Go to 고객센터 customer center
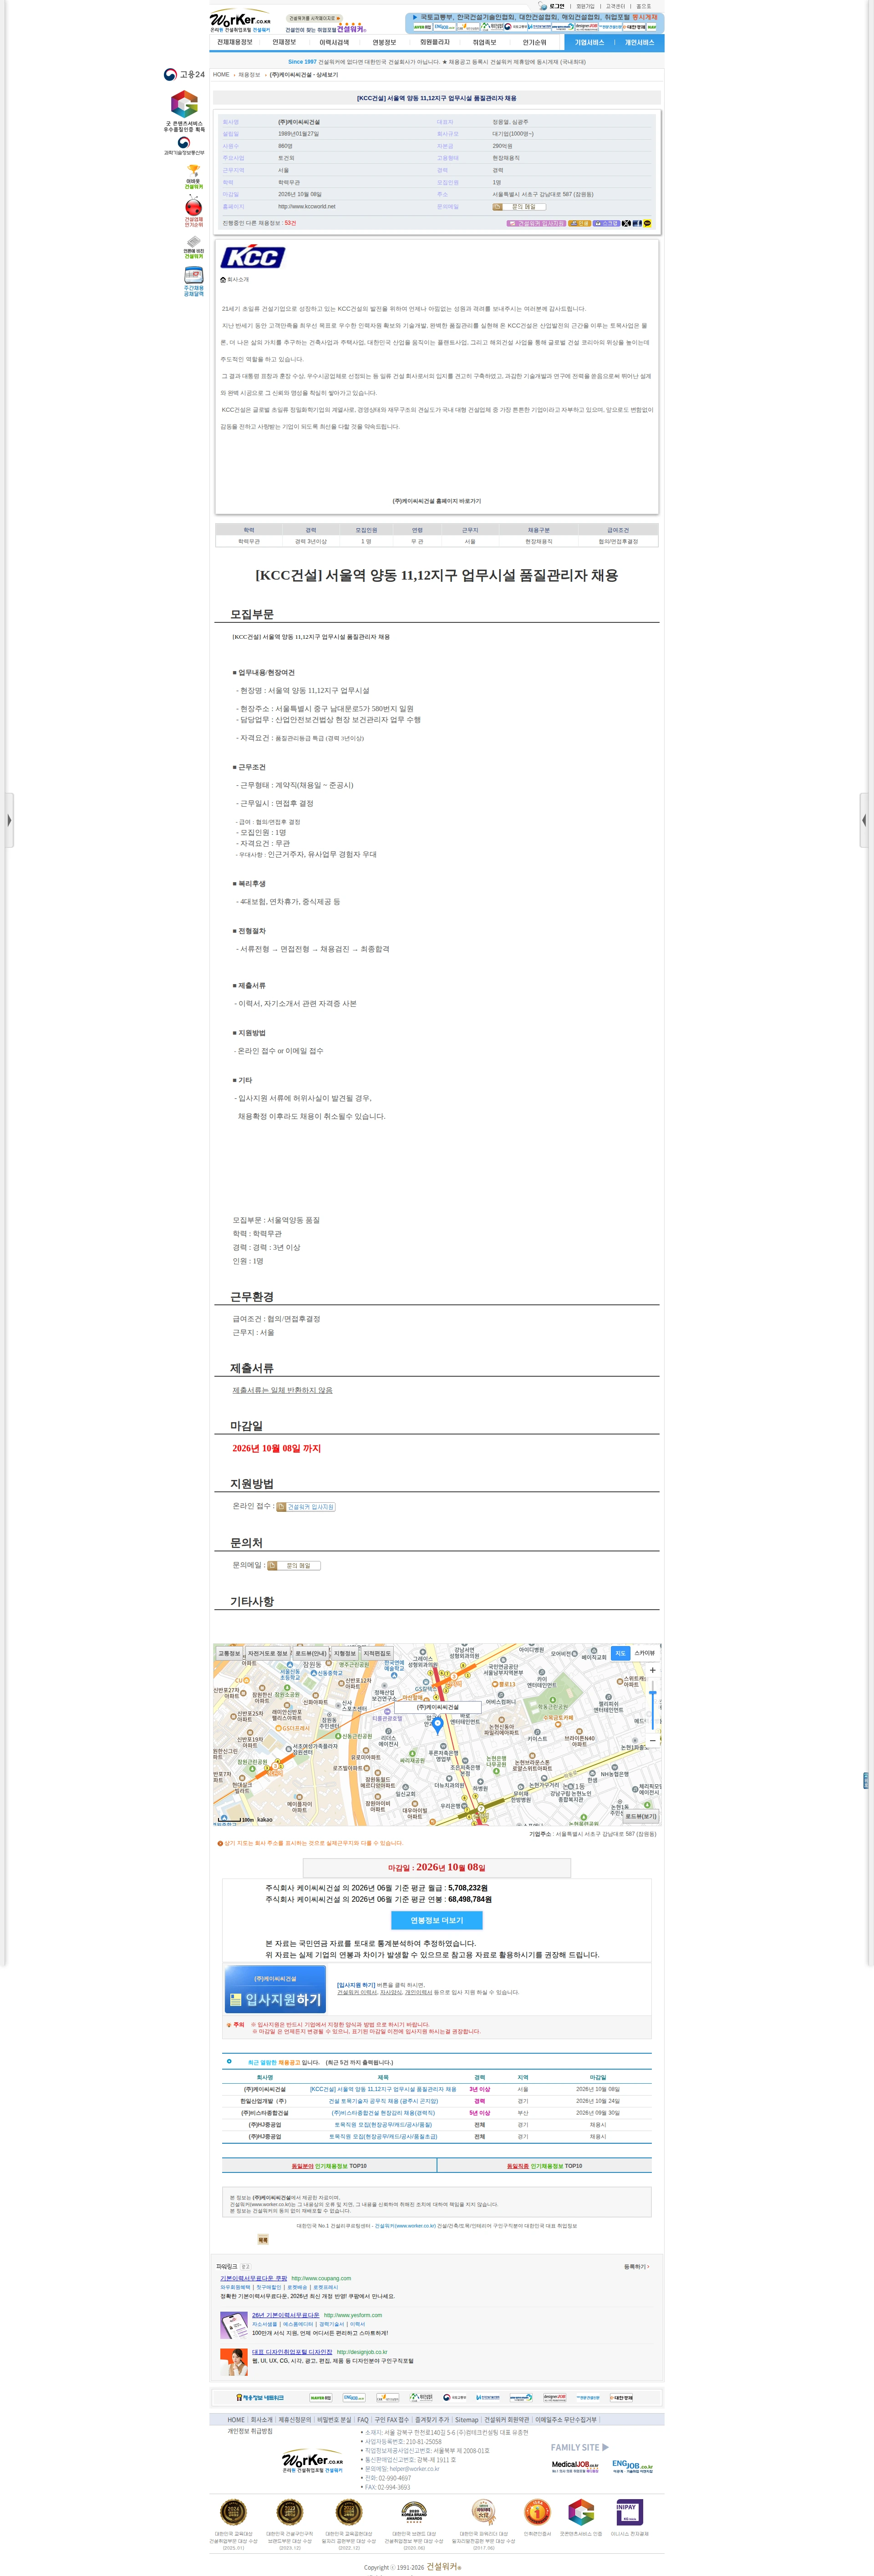 (615, 6)
